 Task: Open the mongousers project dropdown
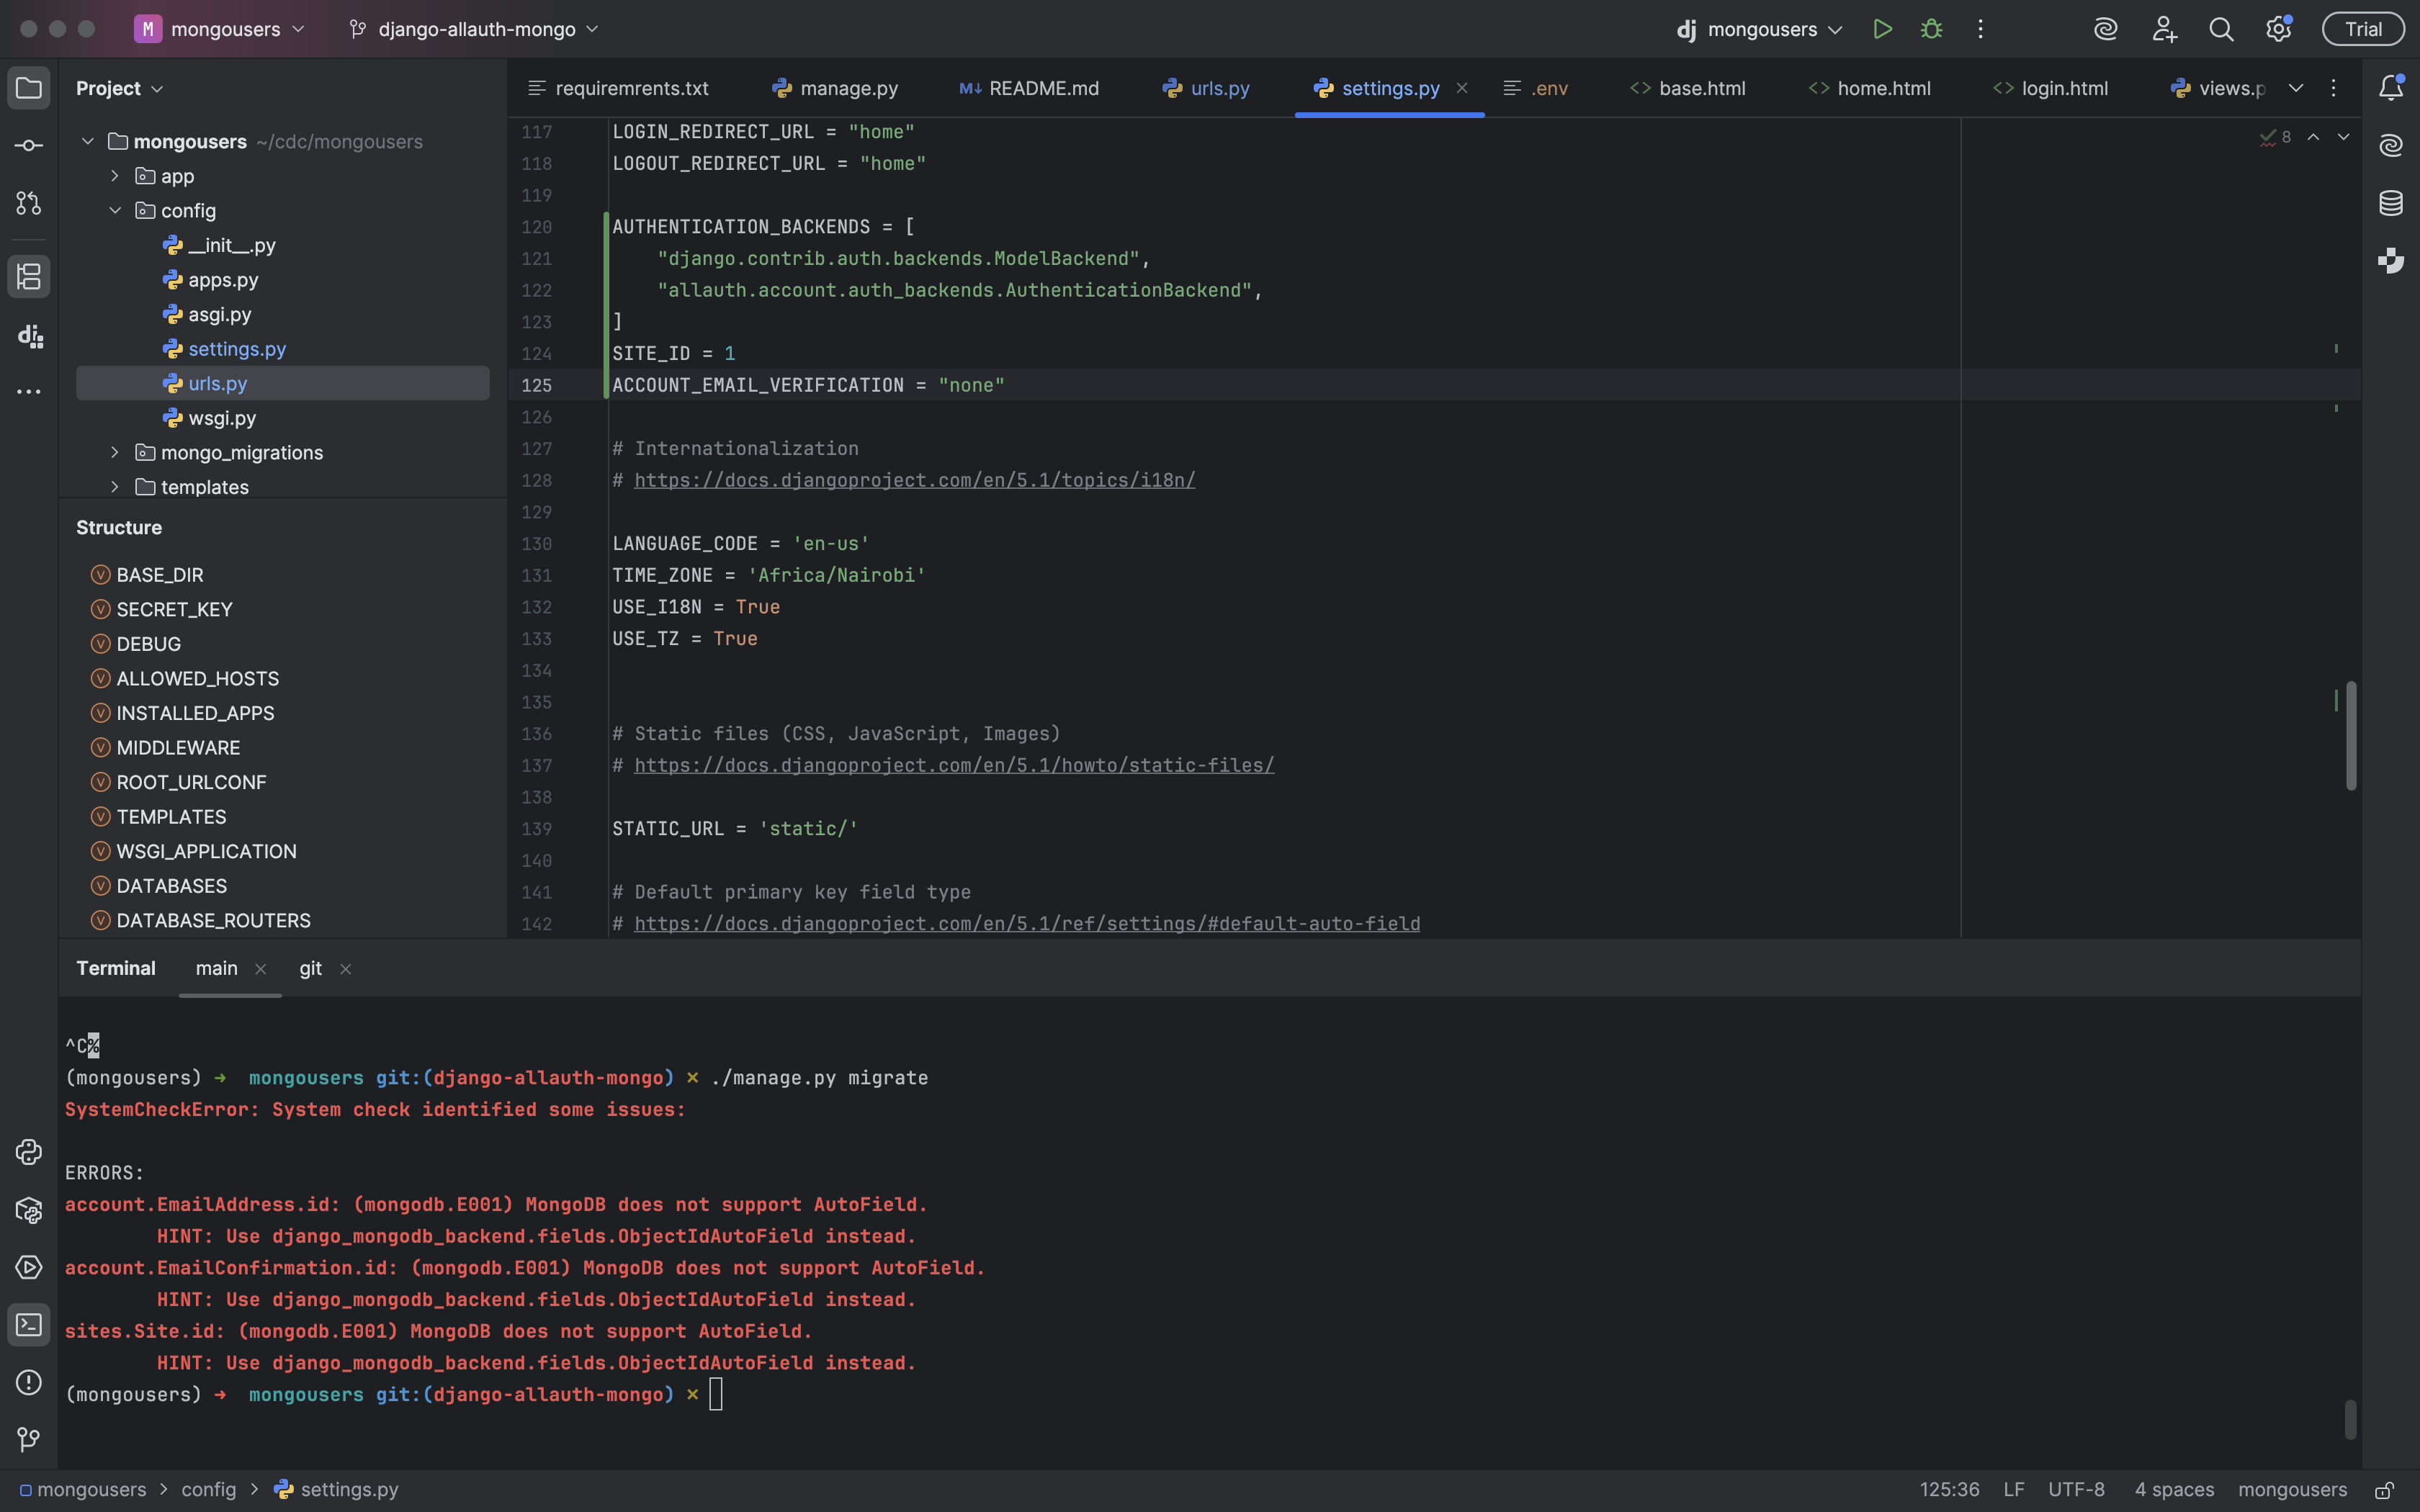point(220,29)
